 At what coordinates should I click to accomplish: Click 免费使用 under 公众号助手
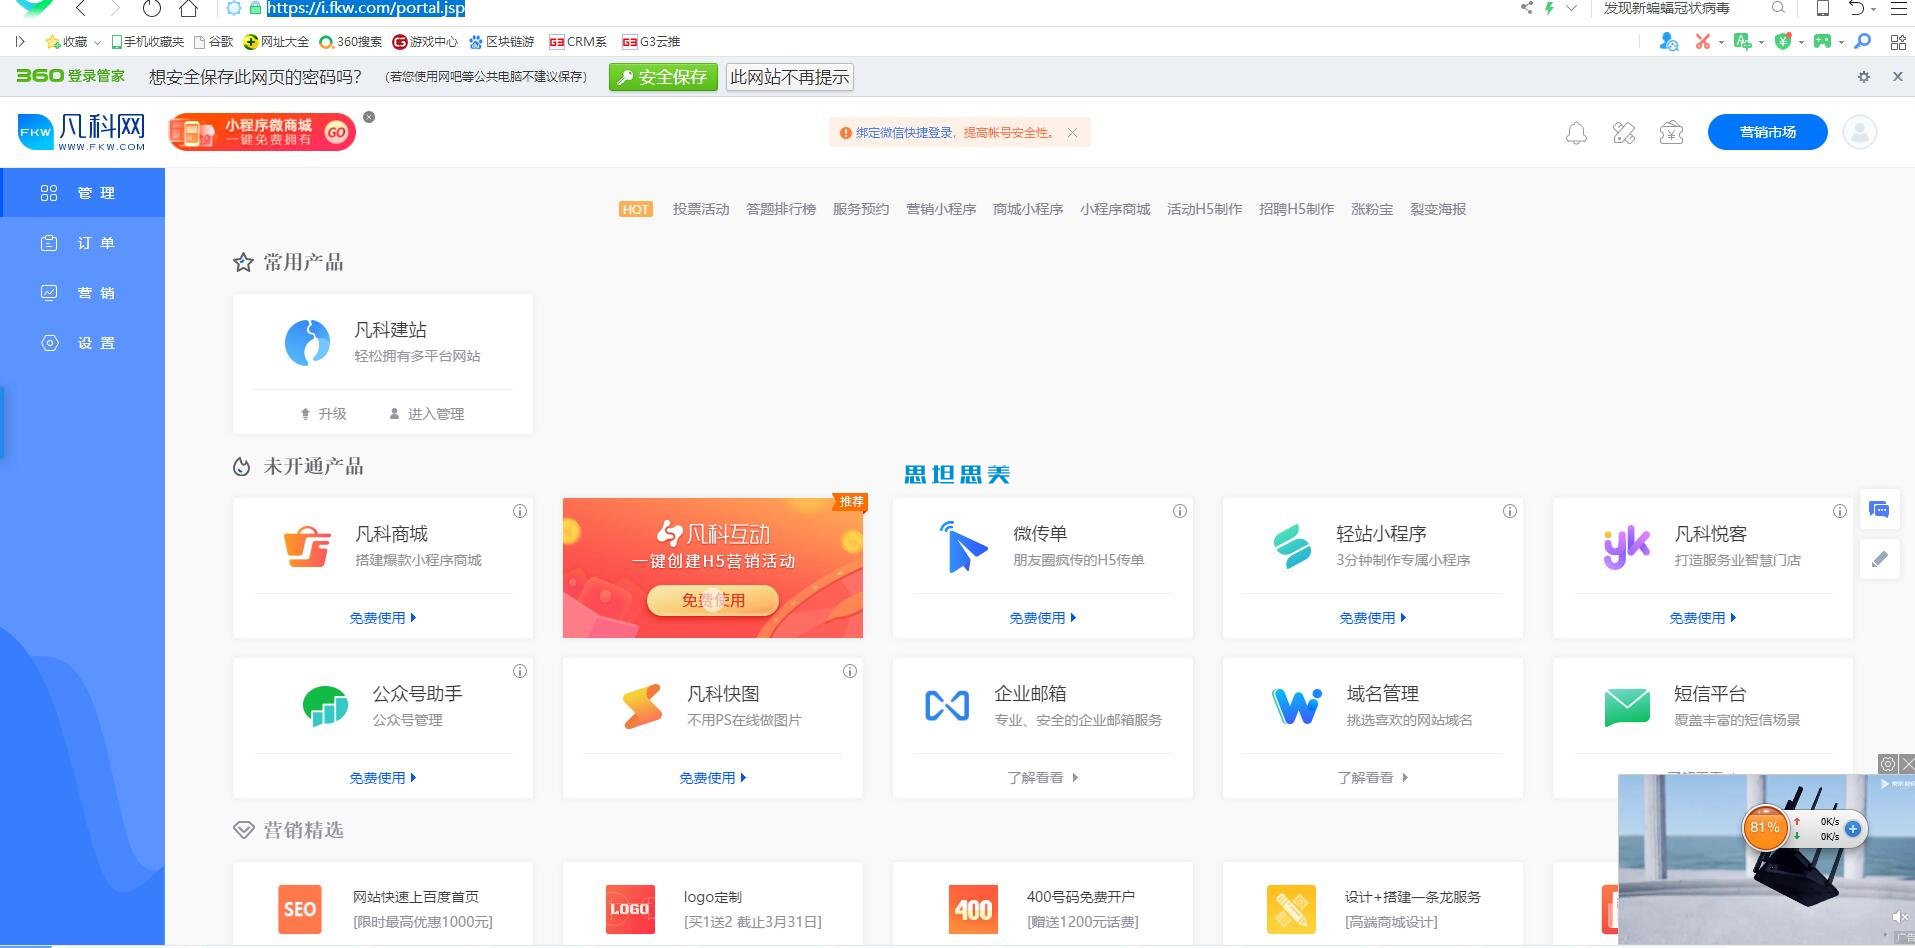[x=383, y=778]
